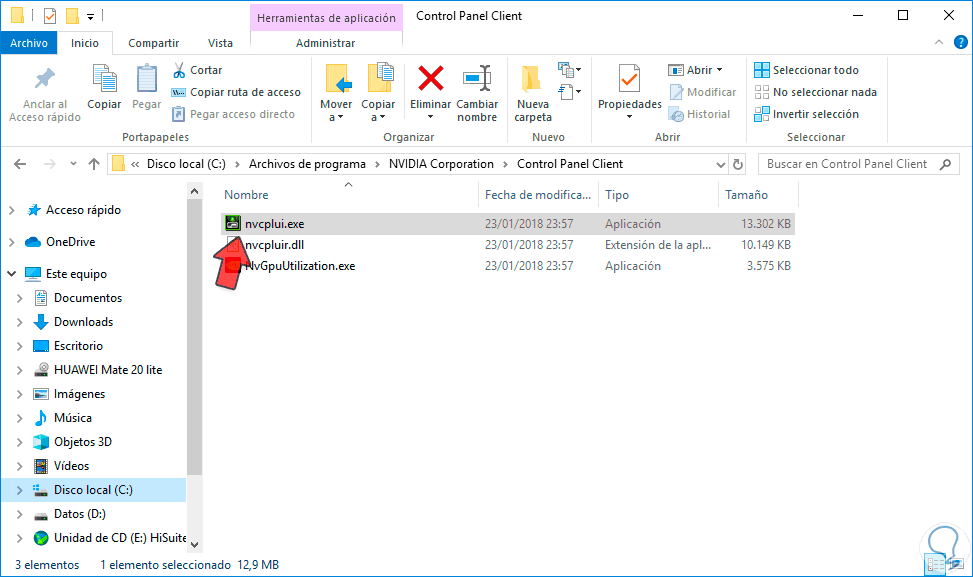Go forward with the right arrow
This screenshot has height=577, width=973.
pyautogui.click(x=50, y=164)
